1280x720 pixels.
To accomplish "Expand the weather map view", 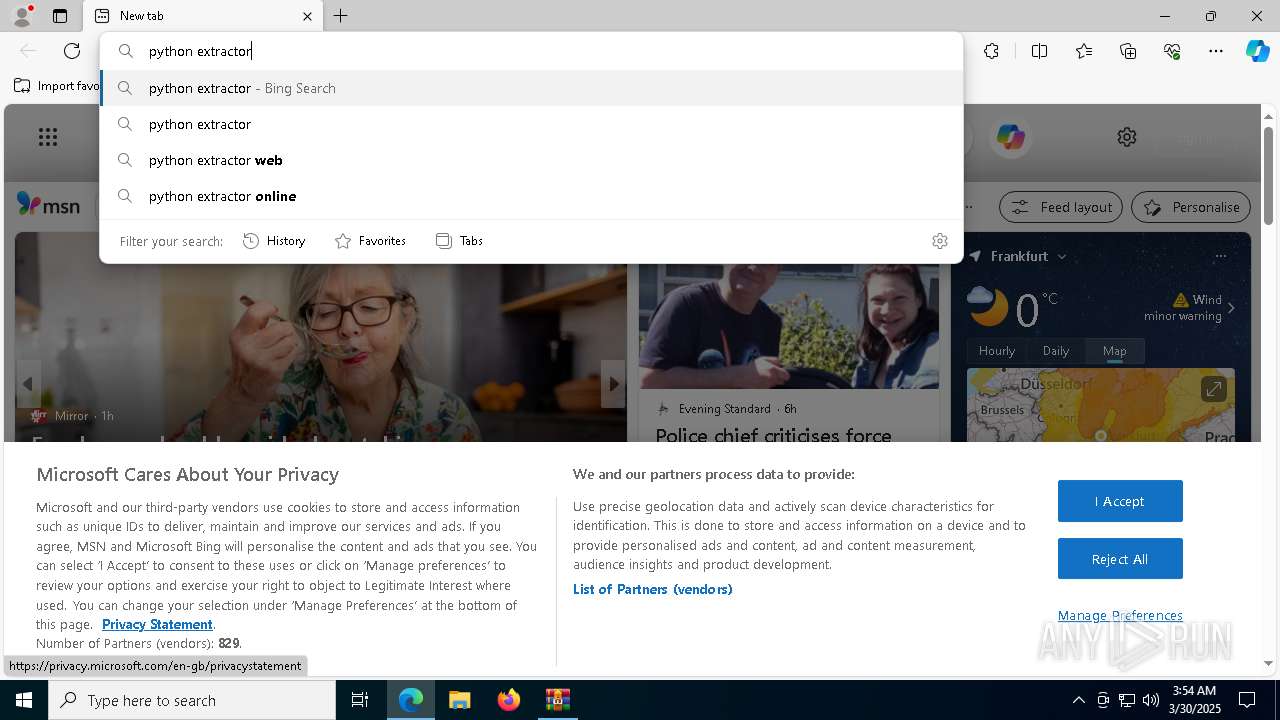I will point(1213,389).
